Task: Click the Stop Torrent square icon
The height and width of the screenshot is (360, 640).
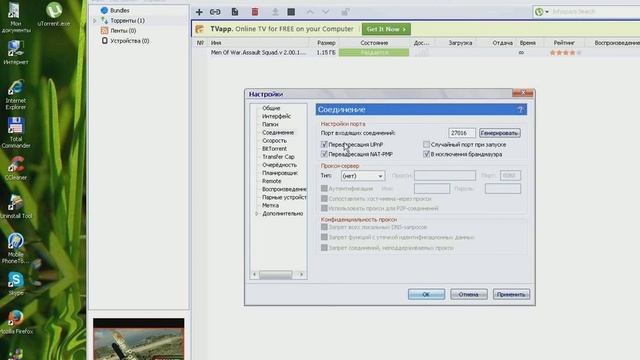Action: point(291,12)
